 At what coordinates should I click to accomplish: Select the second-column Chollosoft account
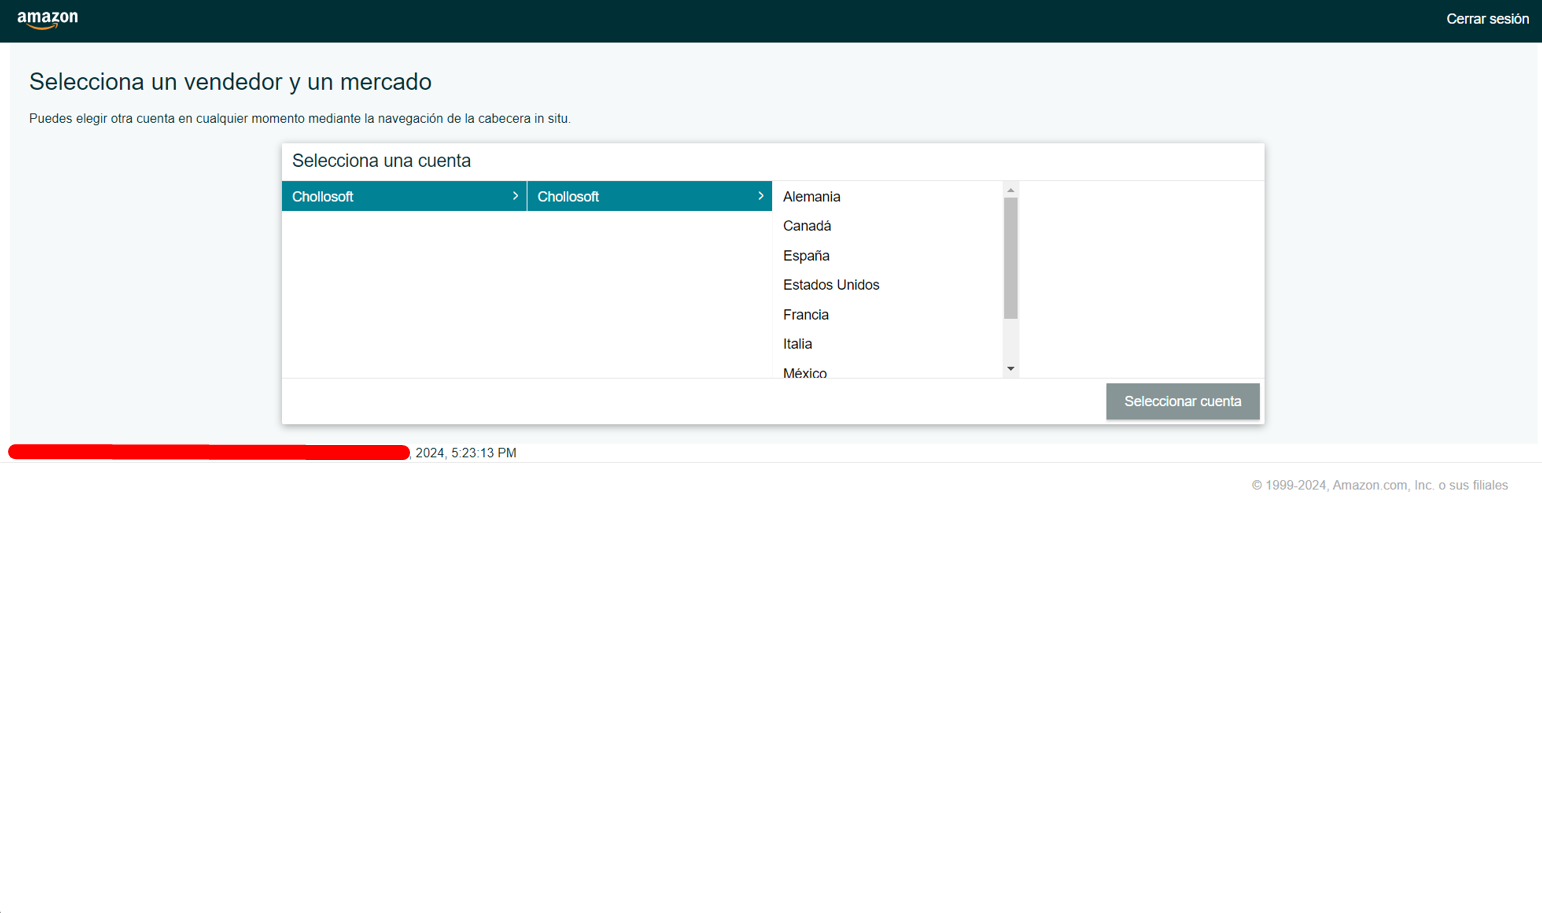[650, 196]
